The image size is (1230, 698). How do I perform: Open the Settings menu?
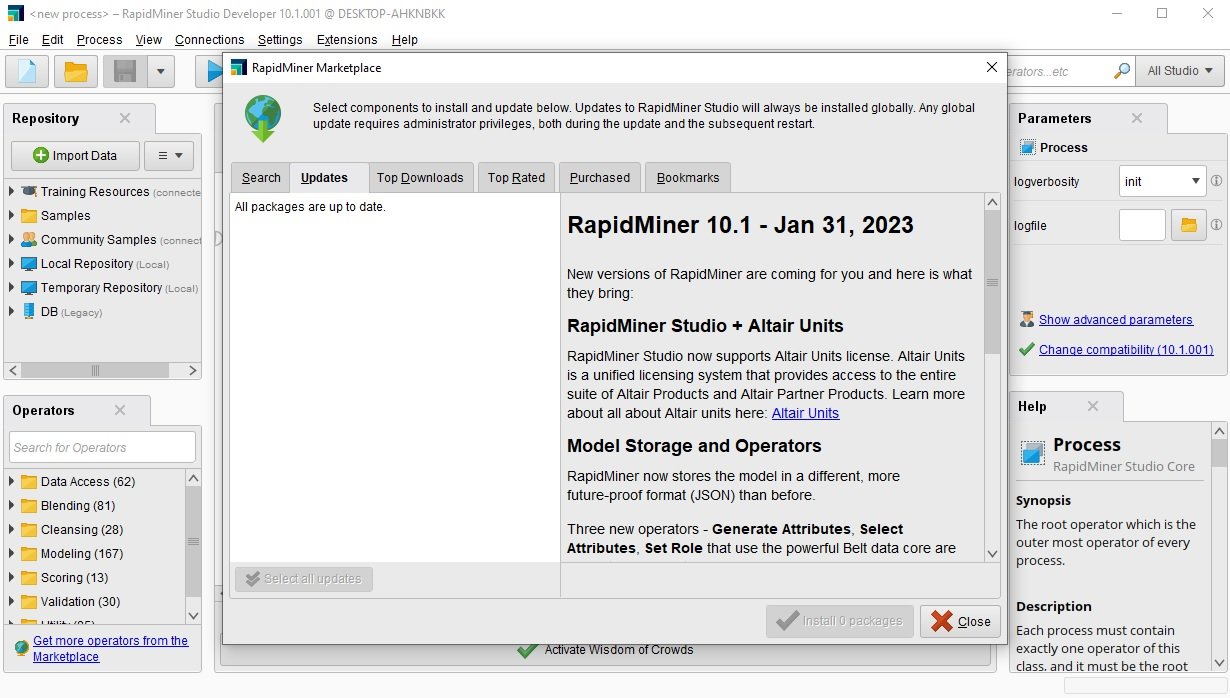pyautogui.click(x=280, y=39)
